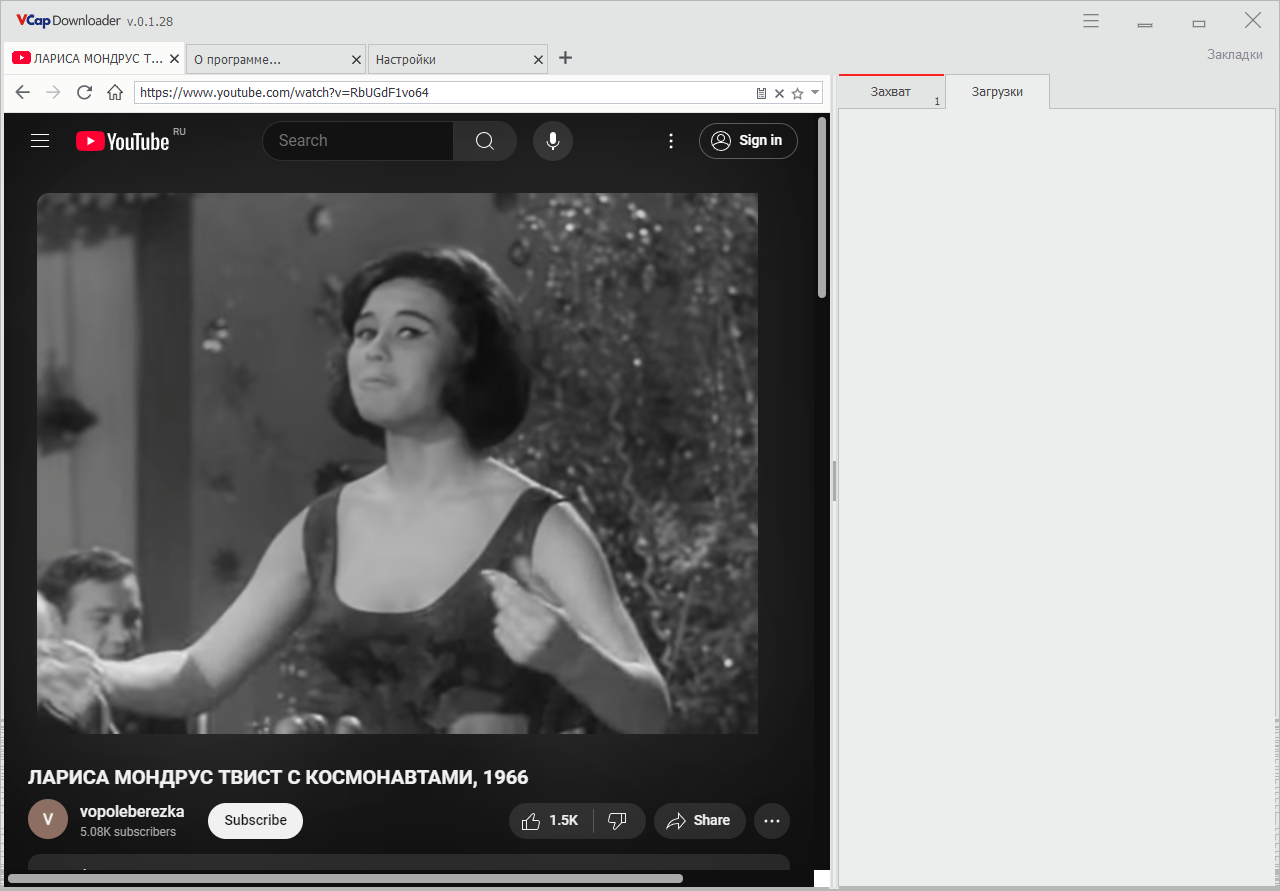This screenshot has height=891, width=1280.
Task: Click the Share button
Action: [x=700, y=821]
